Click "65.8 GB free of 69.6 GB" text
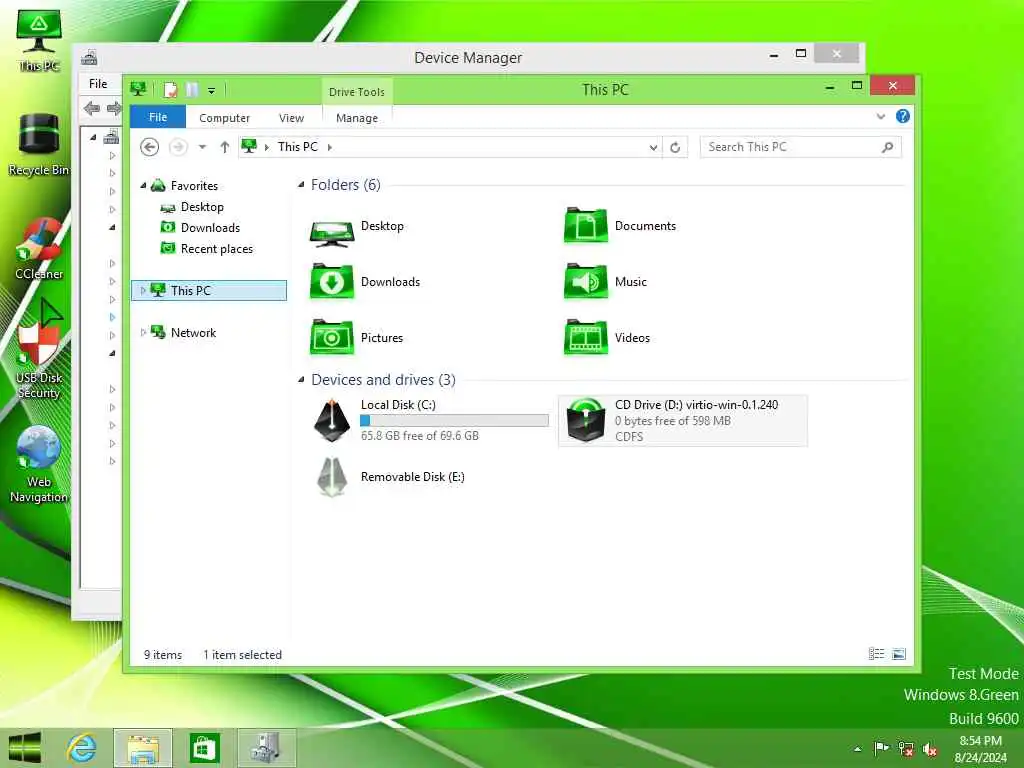Viewport: 1024px width, 768px height. [x=420, y=436]
